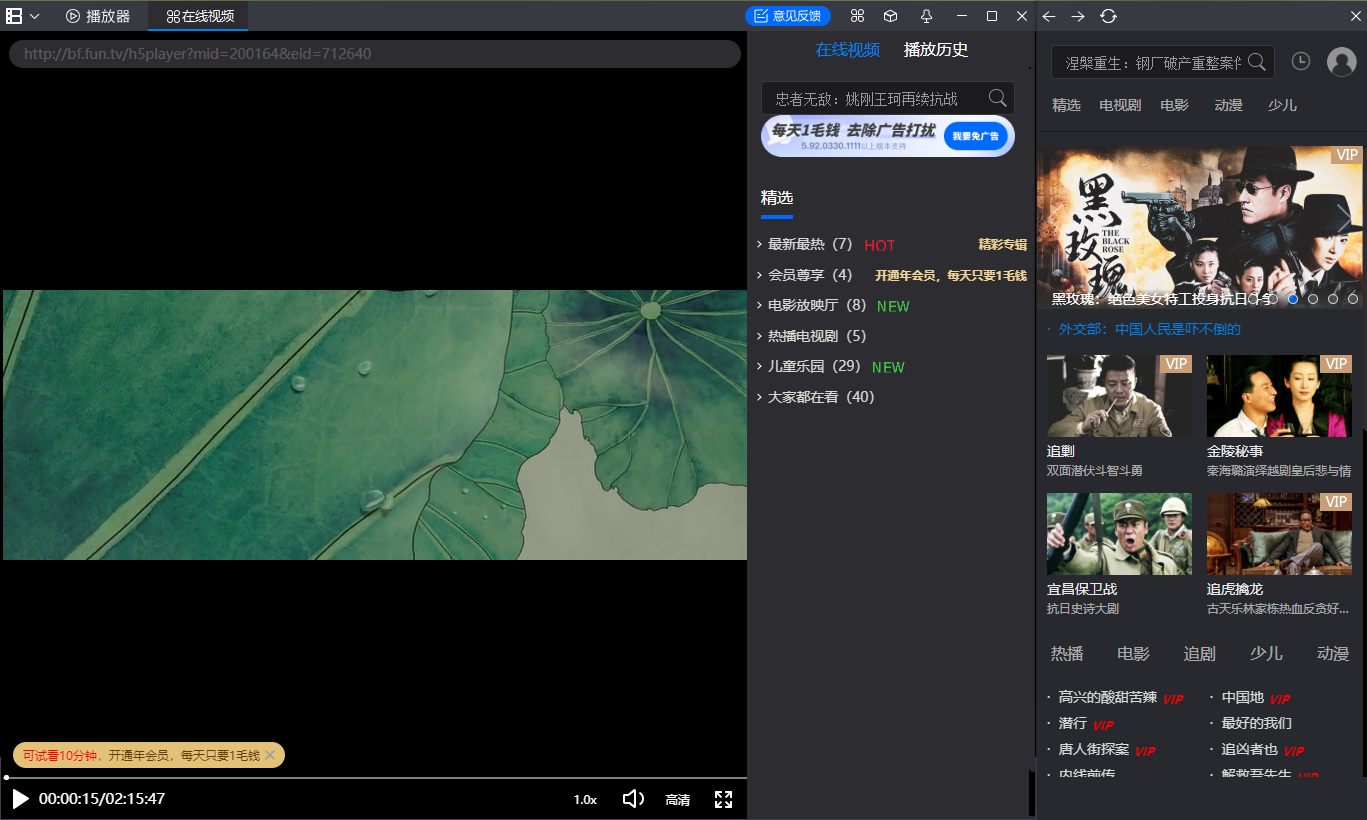Click the cube box icon in title bar

pyautogui.click(x=890, y=16)
